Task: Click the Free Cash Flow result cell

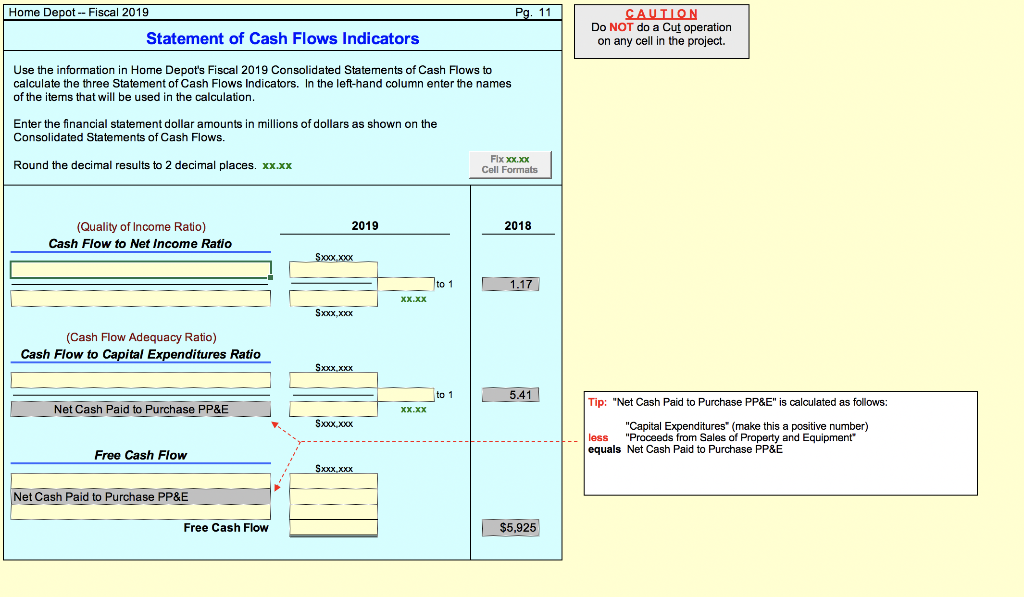Action: (332, 527)
